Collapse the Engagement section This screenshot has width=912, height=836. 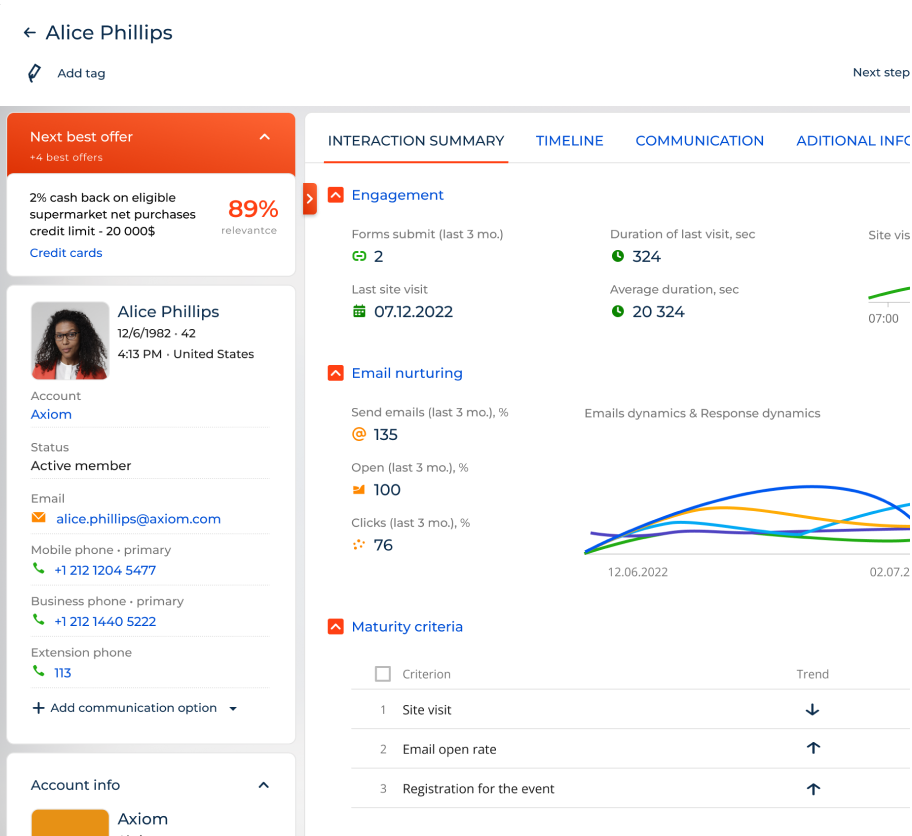[x=335, y=194]
